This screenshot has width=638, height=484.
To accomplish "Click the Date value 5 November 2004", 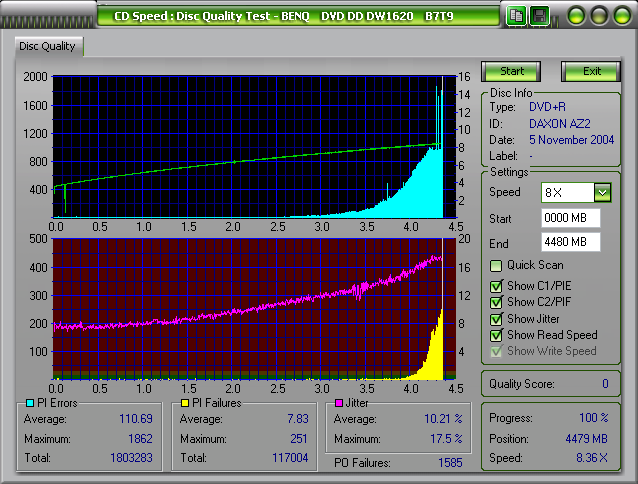I will tap(571, 140).
